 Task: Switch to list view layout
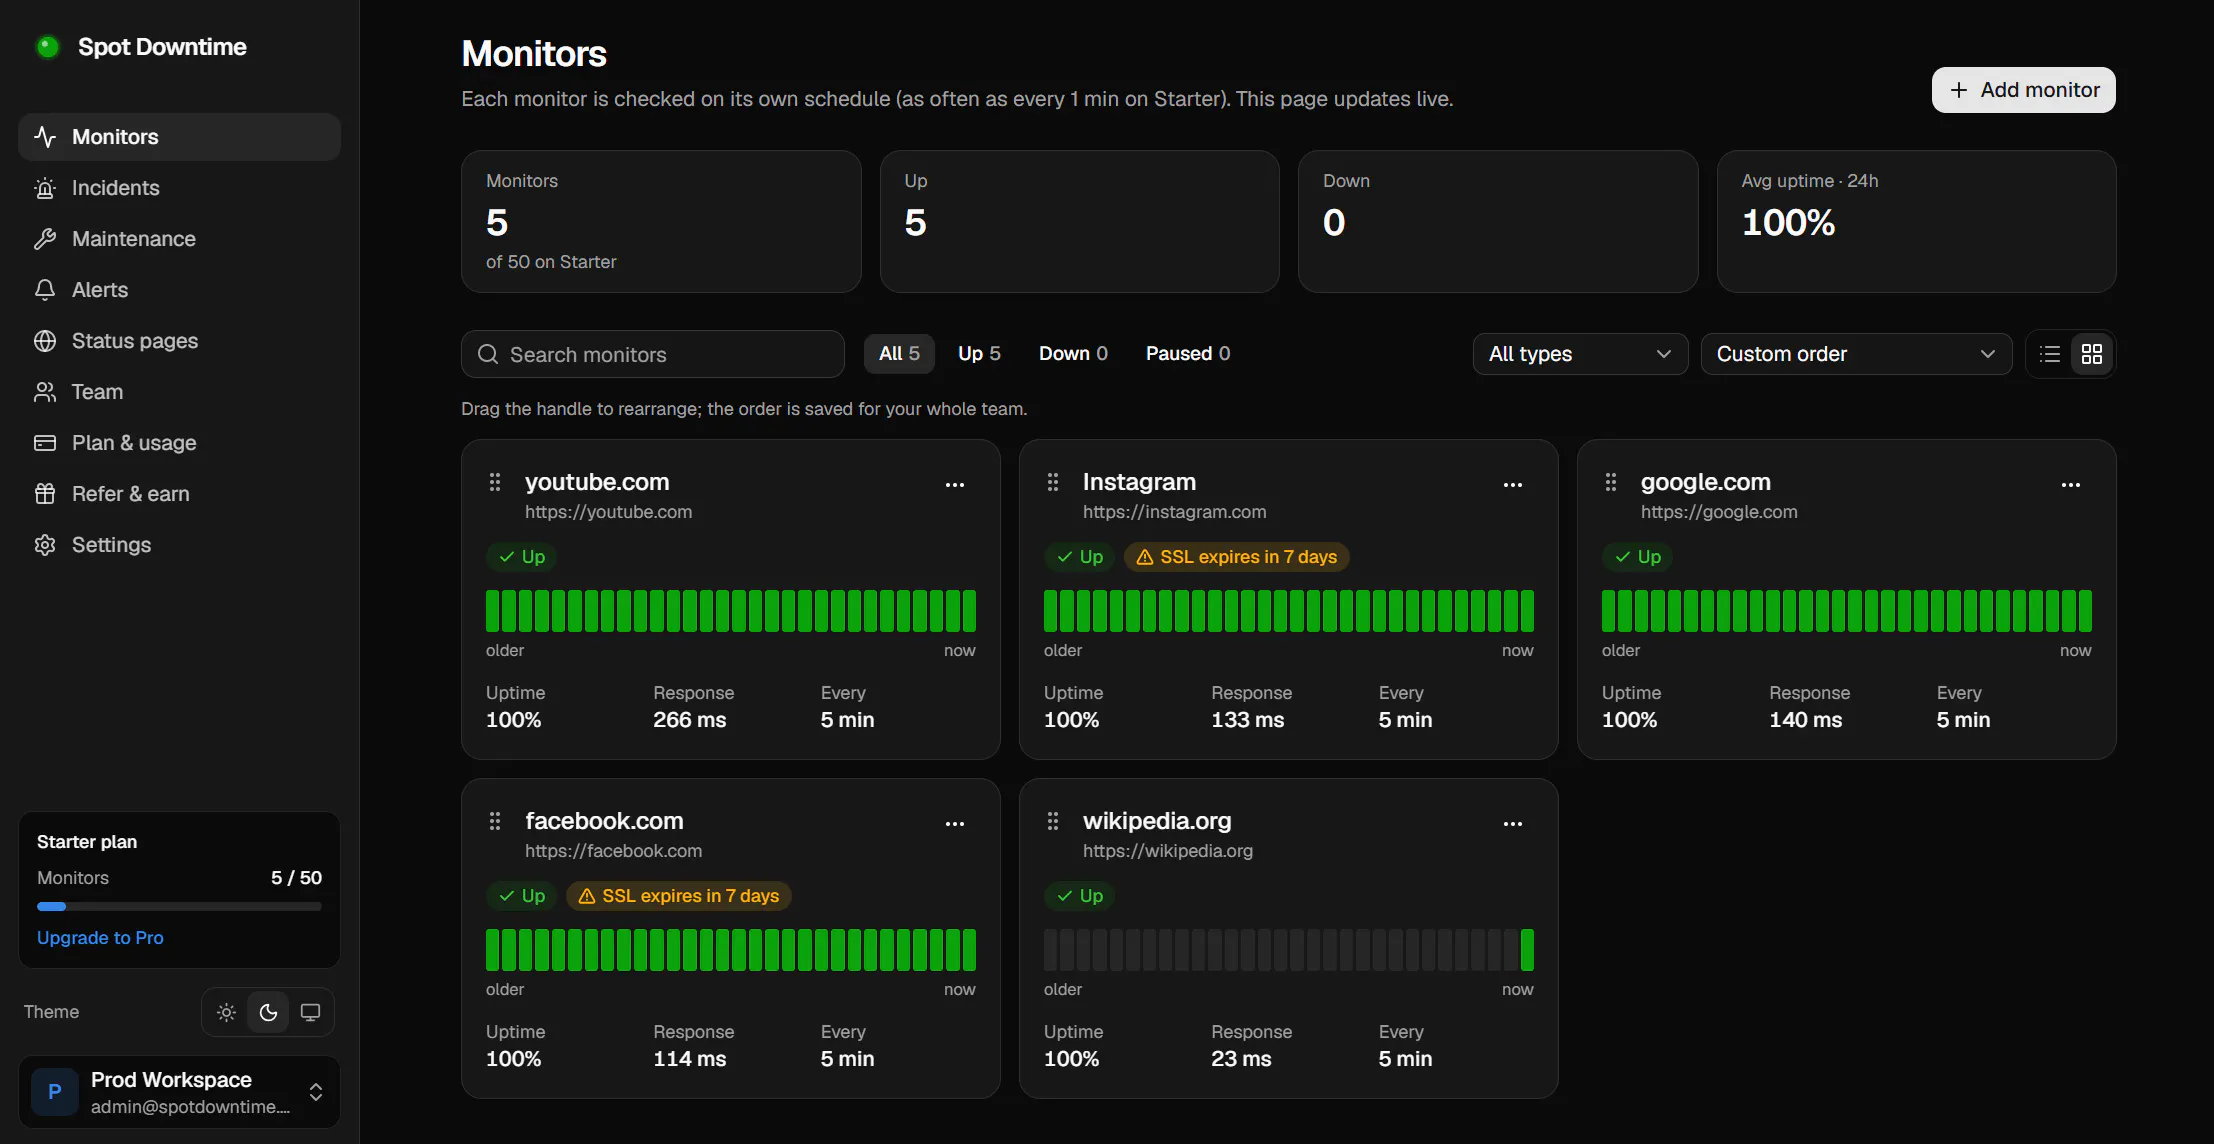2050,354
